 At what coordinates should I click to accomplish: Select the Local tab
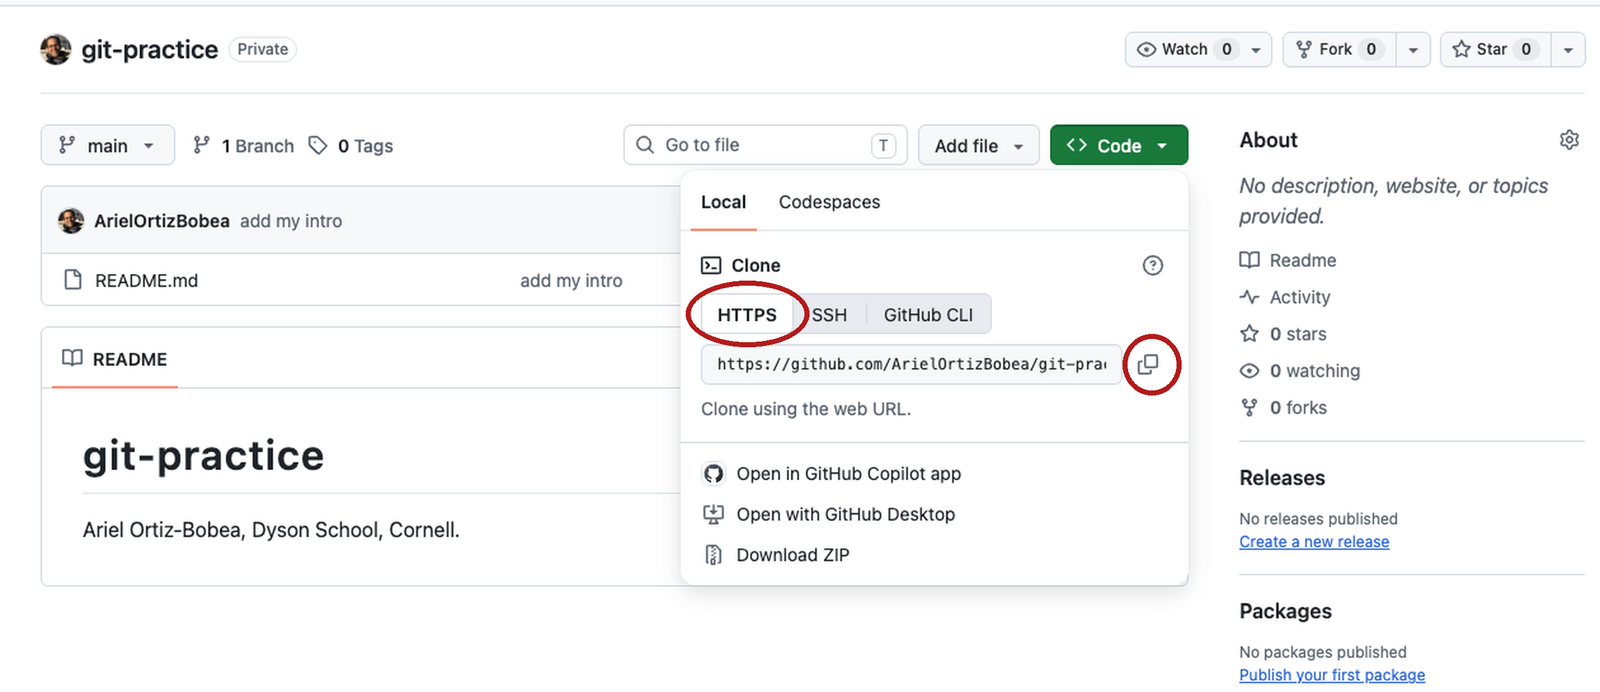pyautogui.click(x=723, y=202)
